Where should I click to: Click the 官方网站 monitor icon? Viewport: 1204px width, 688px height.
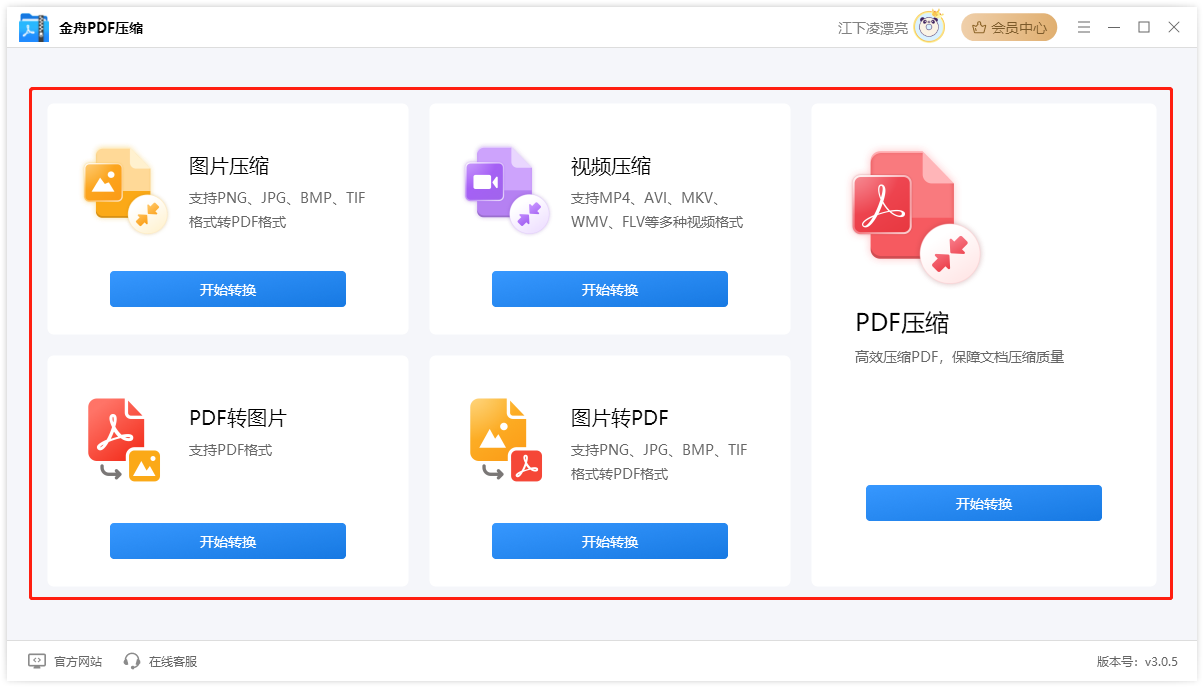pyautogui.click(x=36, y=660)
